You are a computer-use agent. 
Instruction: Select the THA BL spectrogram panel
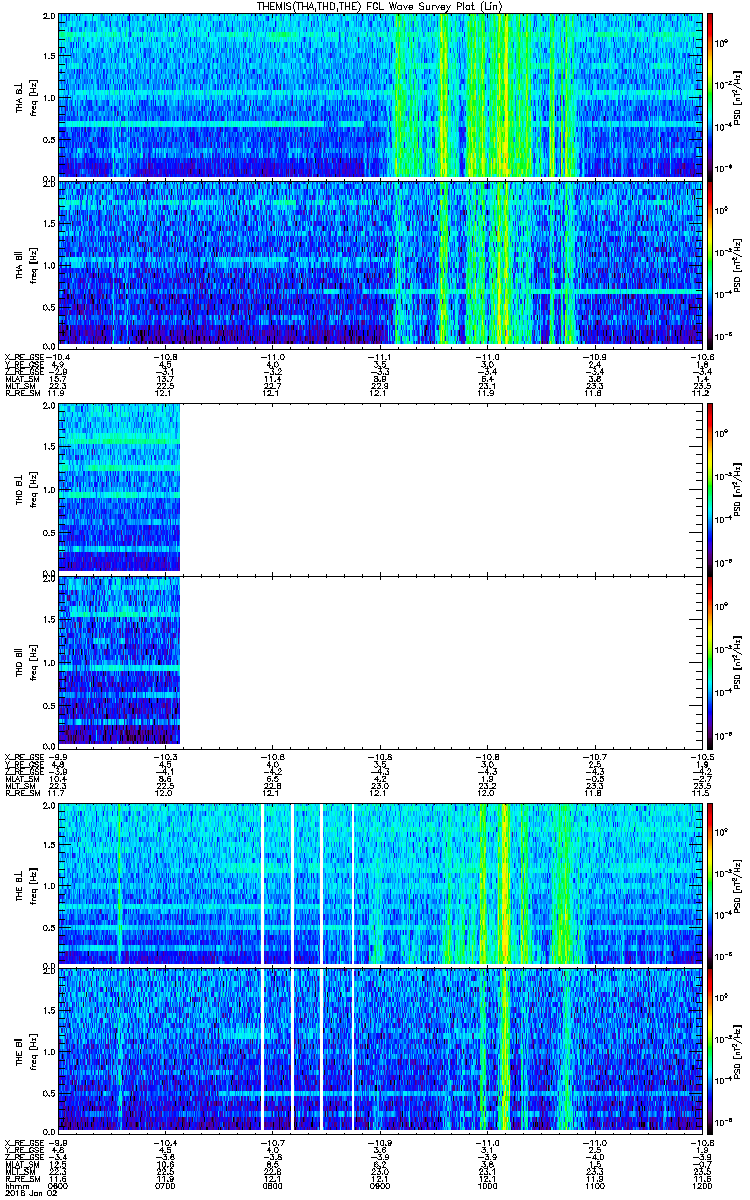pyautogui.click(x=379, y=95)
